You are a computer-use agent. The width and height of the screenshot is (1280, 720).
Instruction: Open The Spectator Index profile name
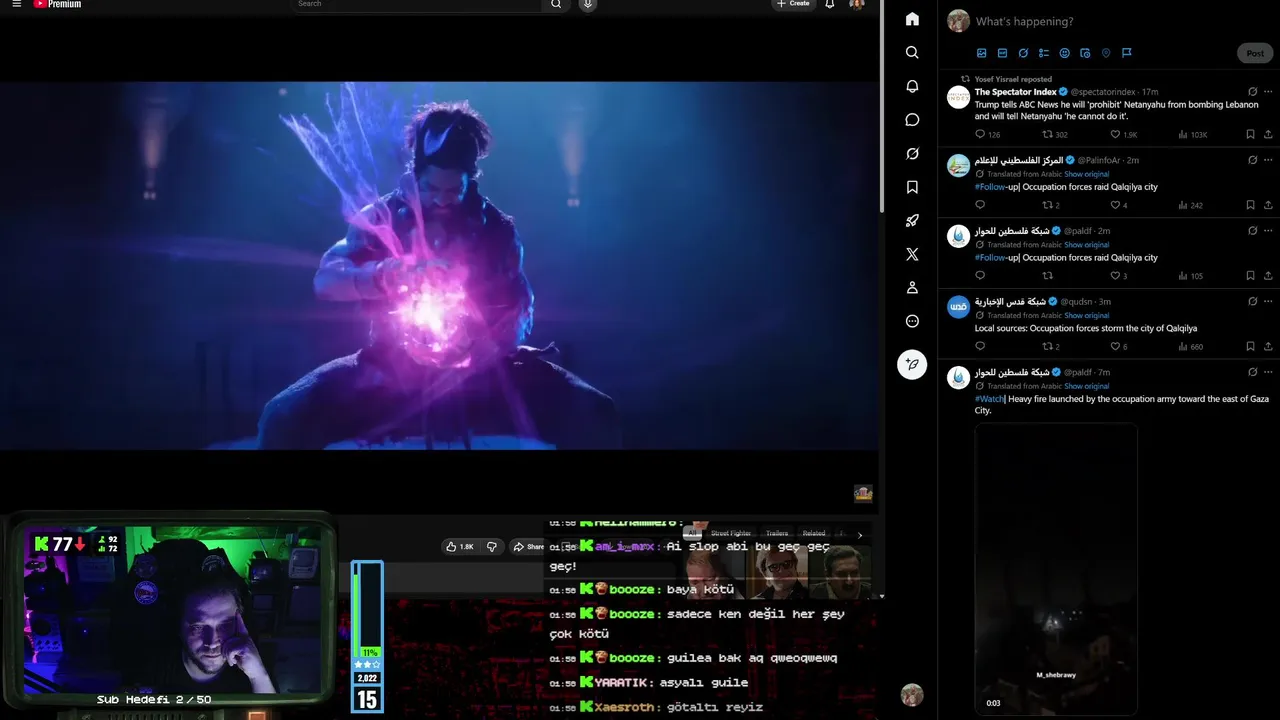tap(1015, 92)
